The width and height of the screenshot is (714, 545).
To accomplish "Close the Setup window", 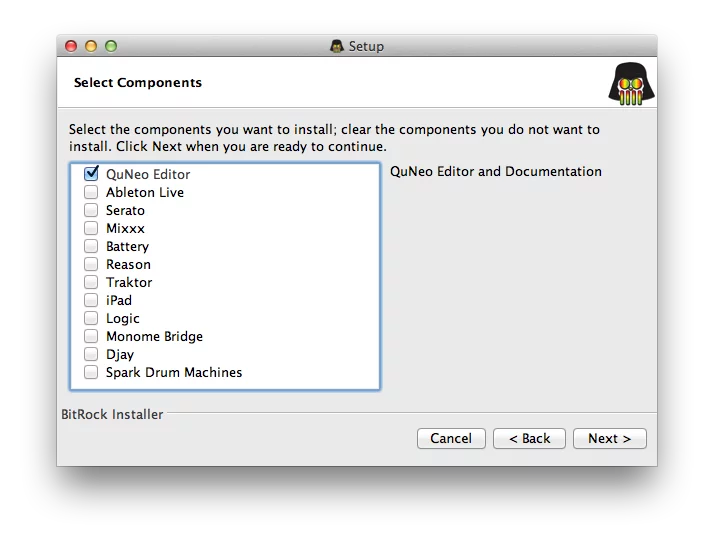I will 71,46.
